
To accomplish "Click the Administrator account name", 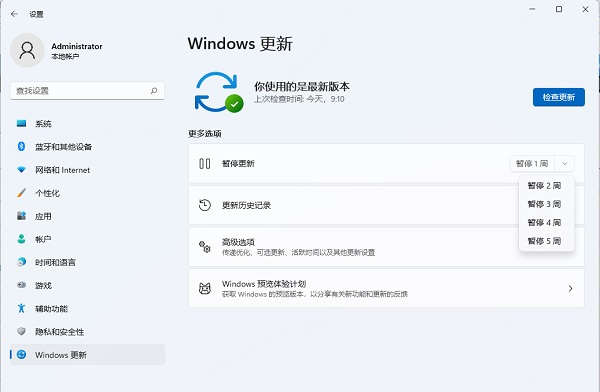I will tap(77, 46).
